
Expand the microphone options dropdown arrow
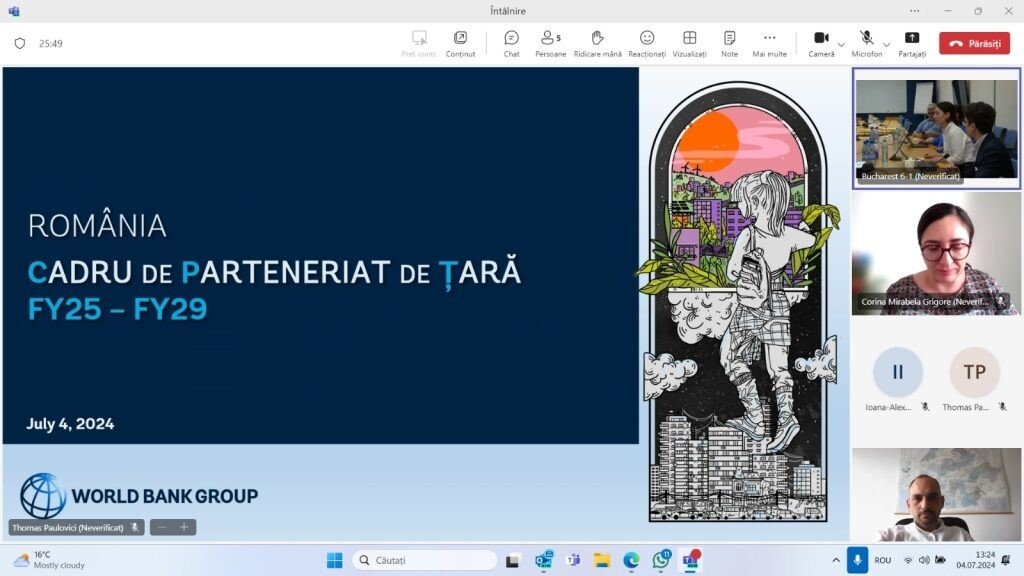[887, 45]
